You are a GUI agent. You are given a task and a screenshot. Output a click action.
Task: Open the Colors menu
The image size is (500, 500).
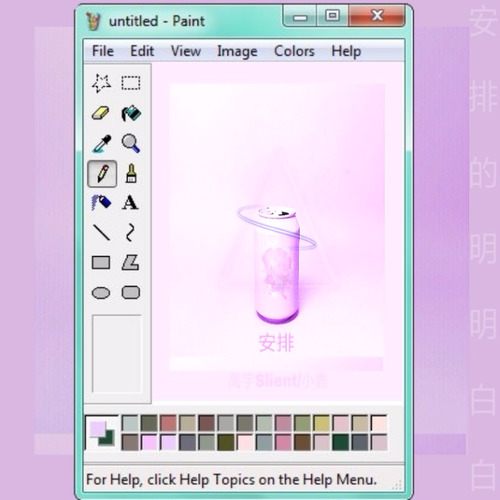coord(294,51)
